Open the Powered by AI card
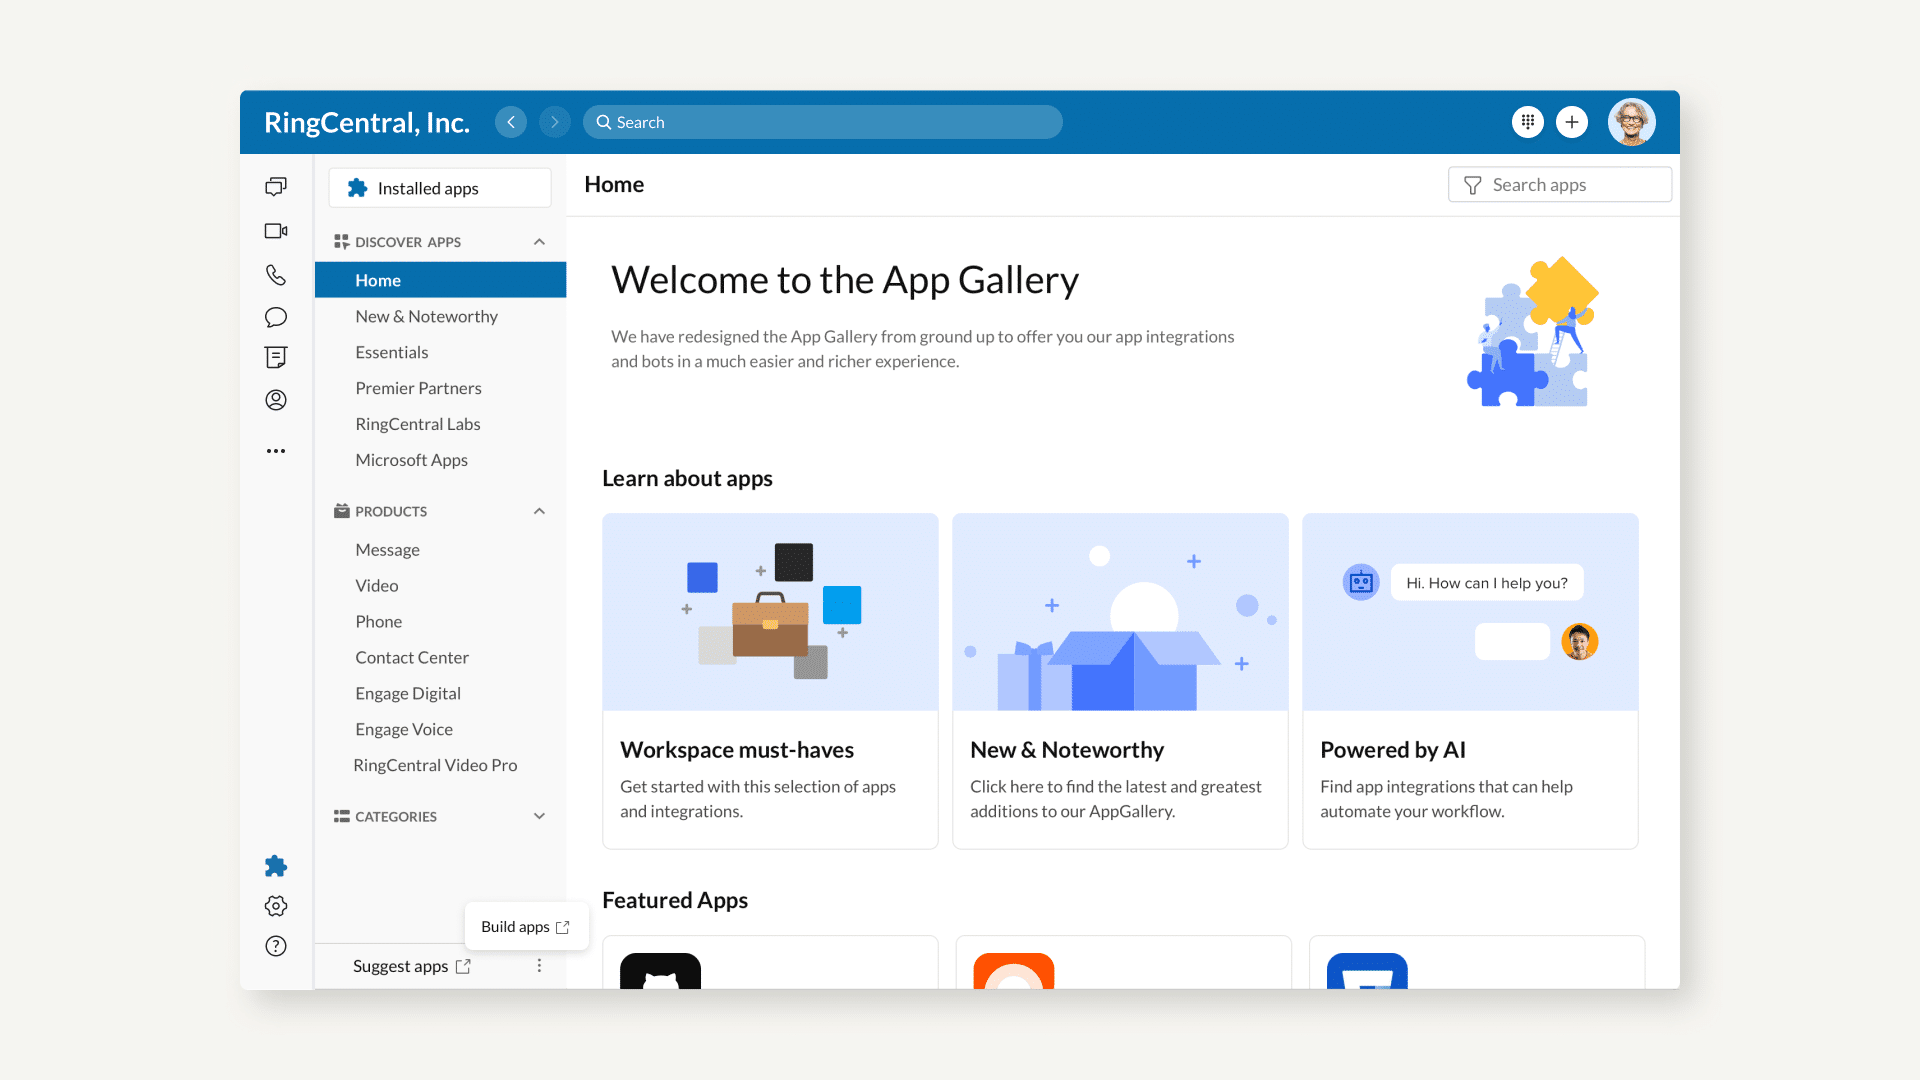 click(1470, 680)
